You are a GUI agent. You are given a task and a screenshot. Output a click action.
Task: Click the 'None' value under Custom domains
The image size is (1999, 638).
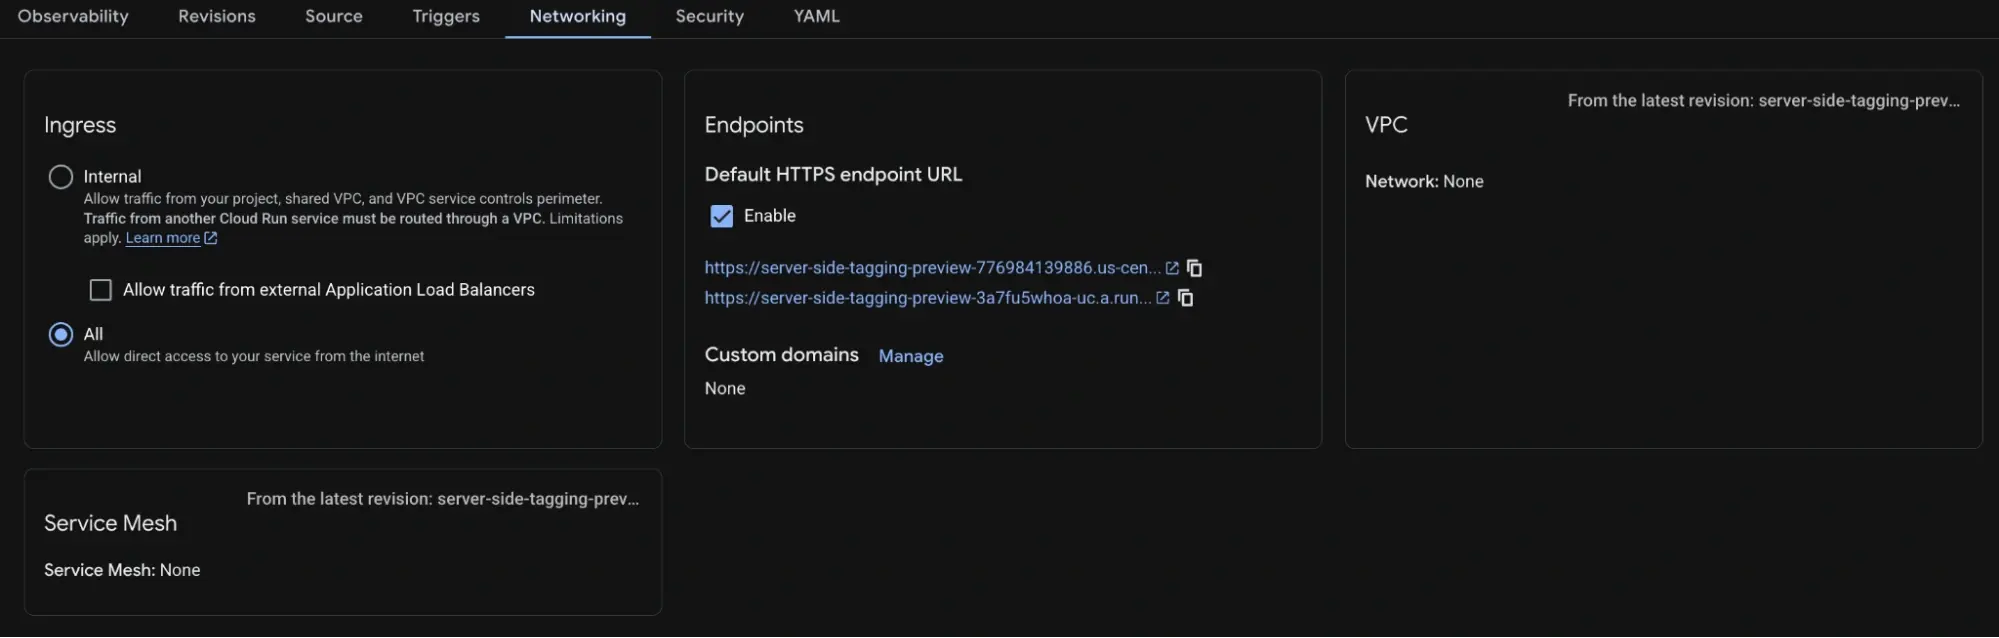click(725, 388)
